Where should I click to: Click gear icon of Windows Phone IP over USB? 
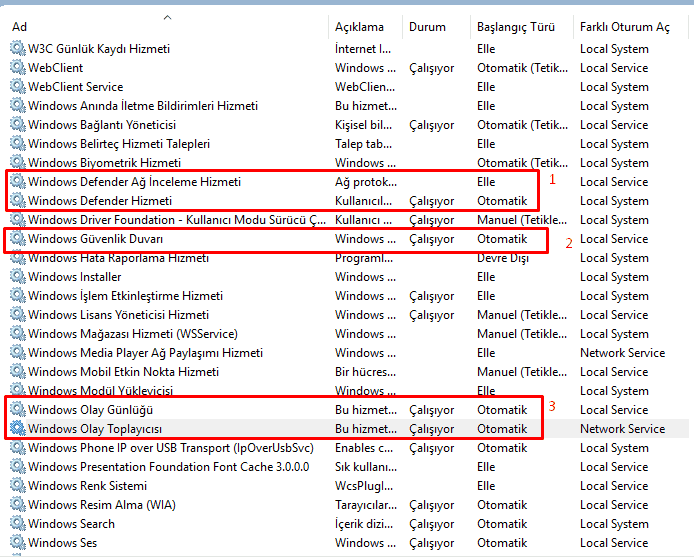pyautogui.click(x=18, y=447)
